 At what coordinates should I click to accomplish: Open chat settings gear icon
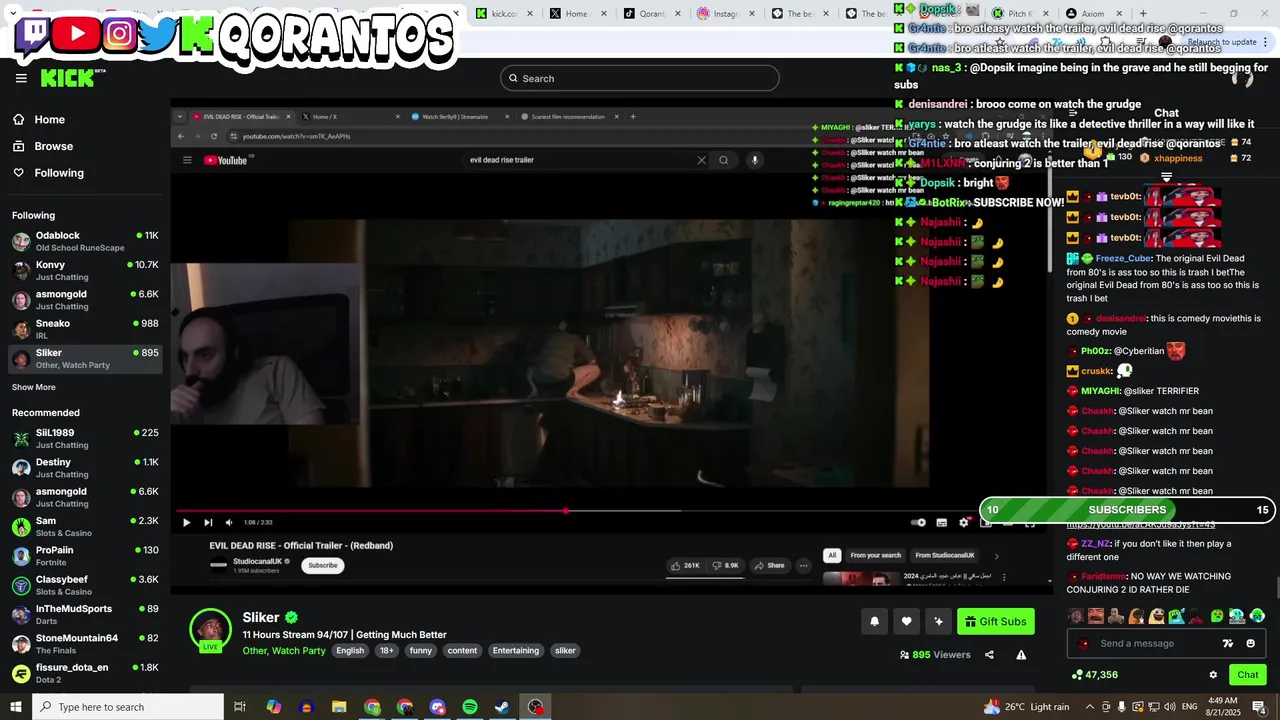[1213, 675]
